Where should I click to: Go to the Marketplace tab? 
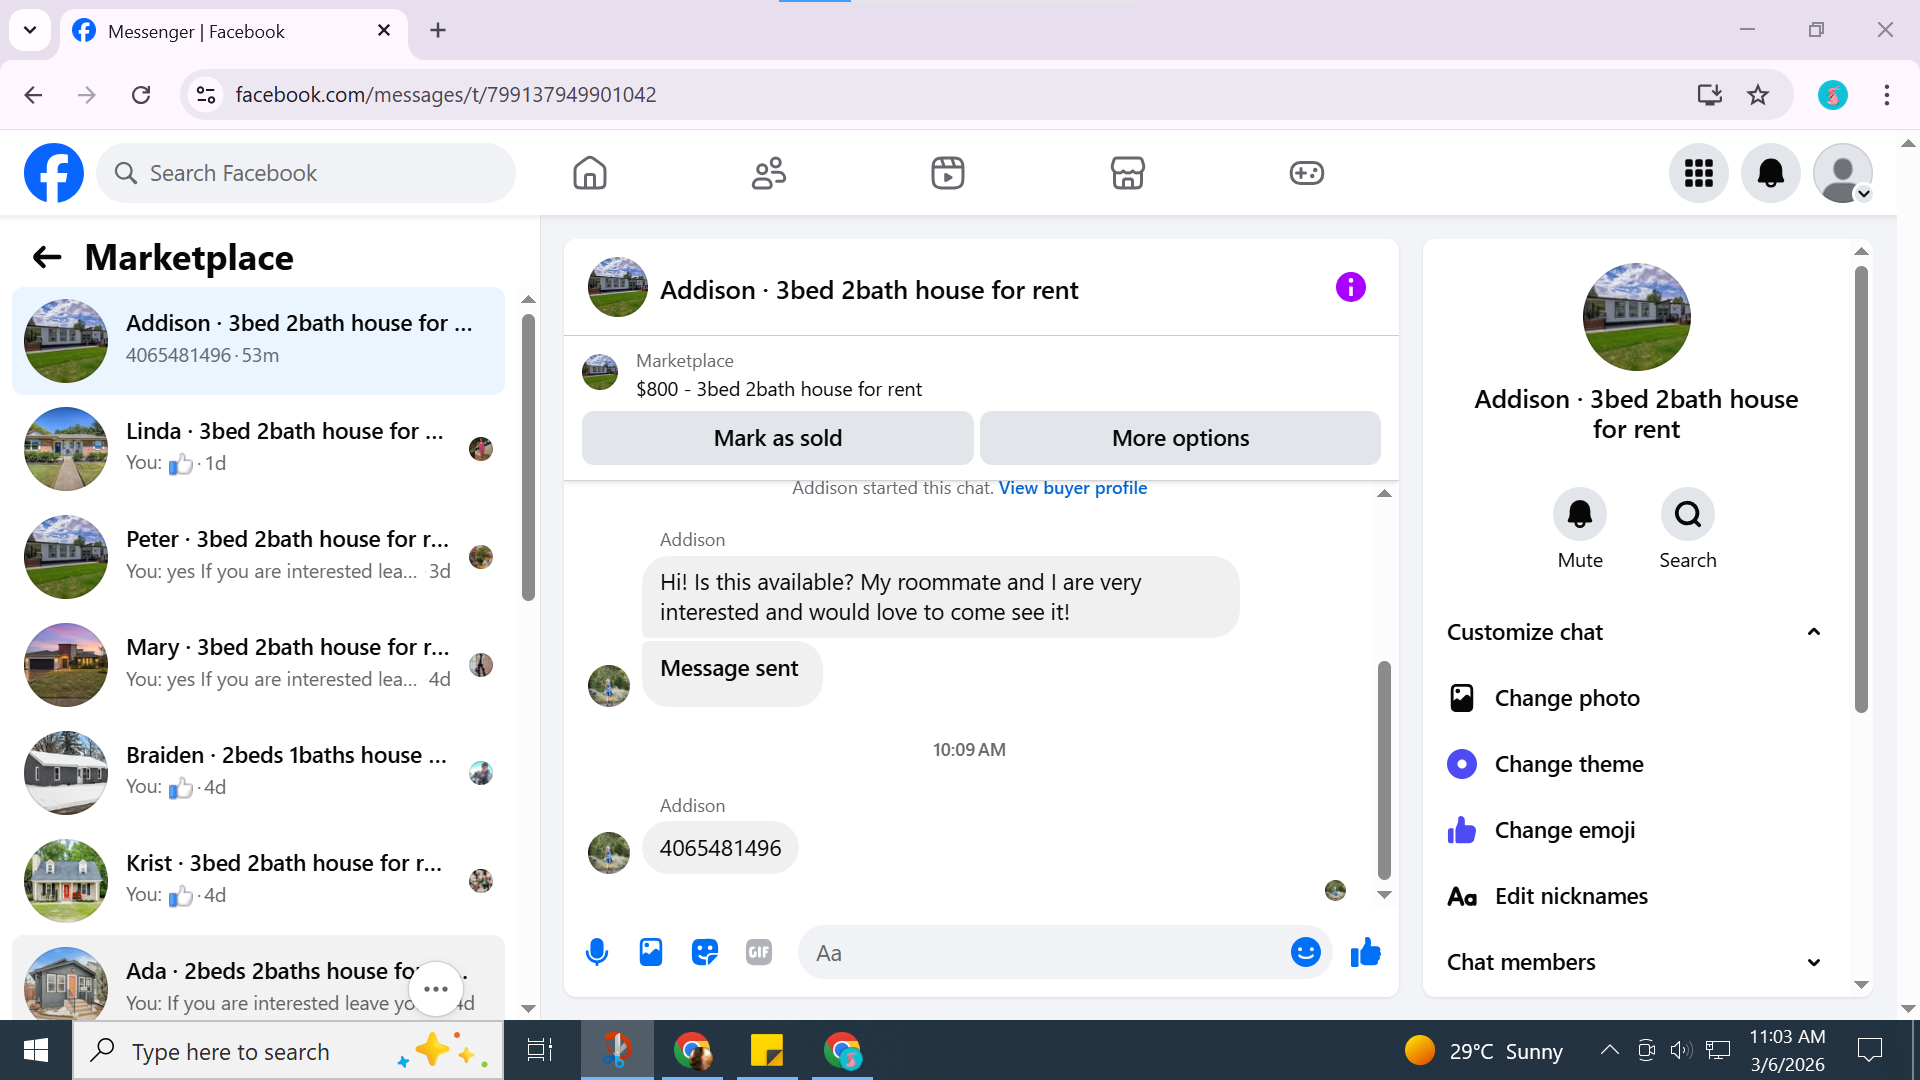(x=1127, y=173)
